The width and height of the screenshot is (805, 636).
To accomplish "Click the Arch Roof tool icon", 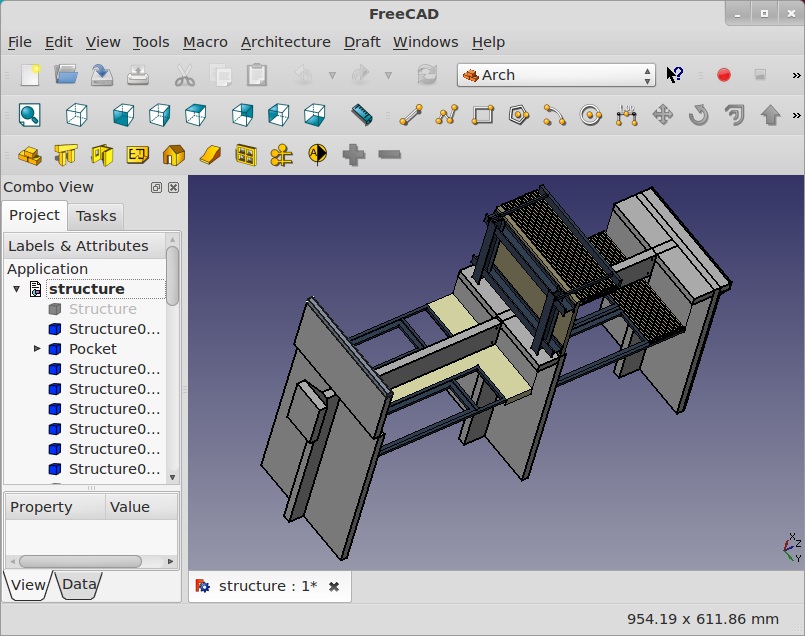I will 210,155.
